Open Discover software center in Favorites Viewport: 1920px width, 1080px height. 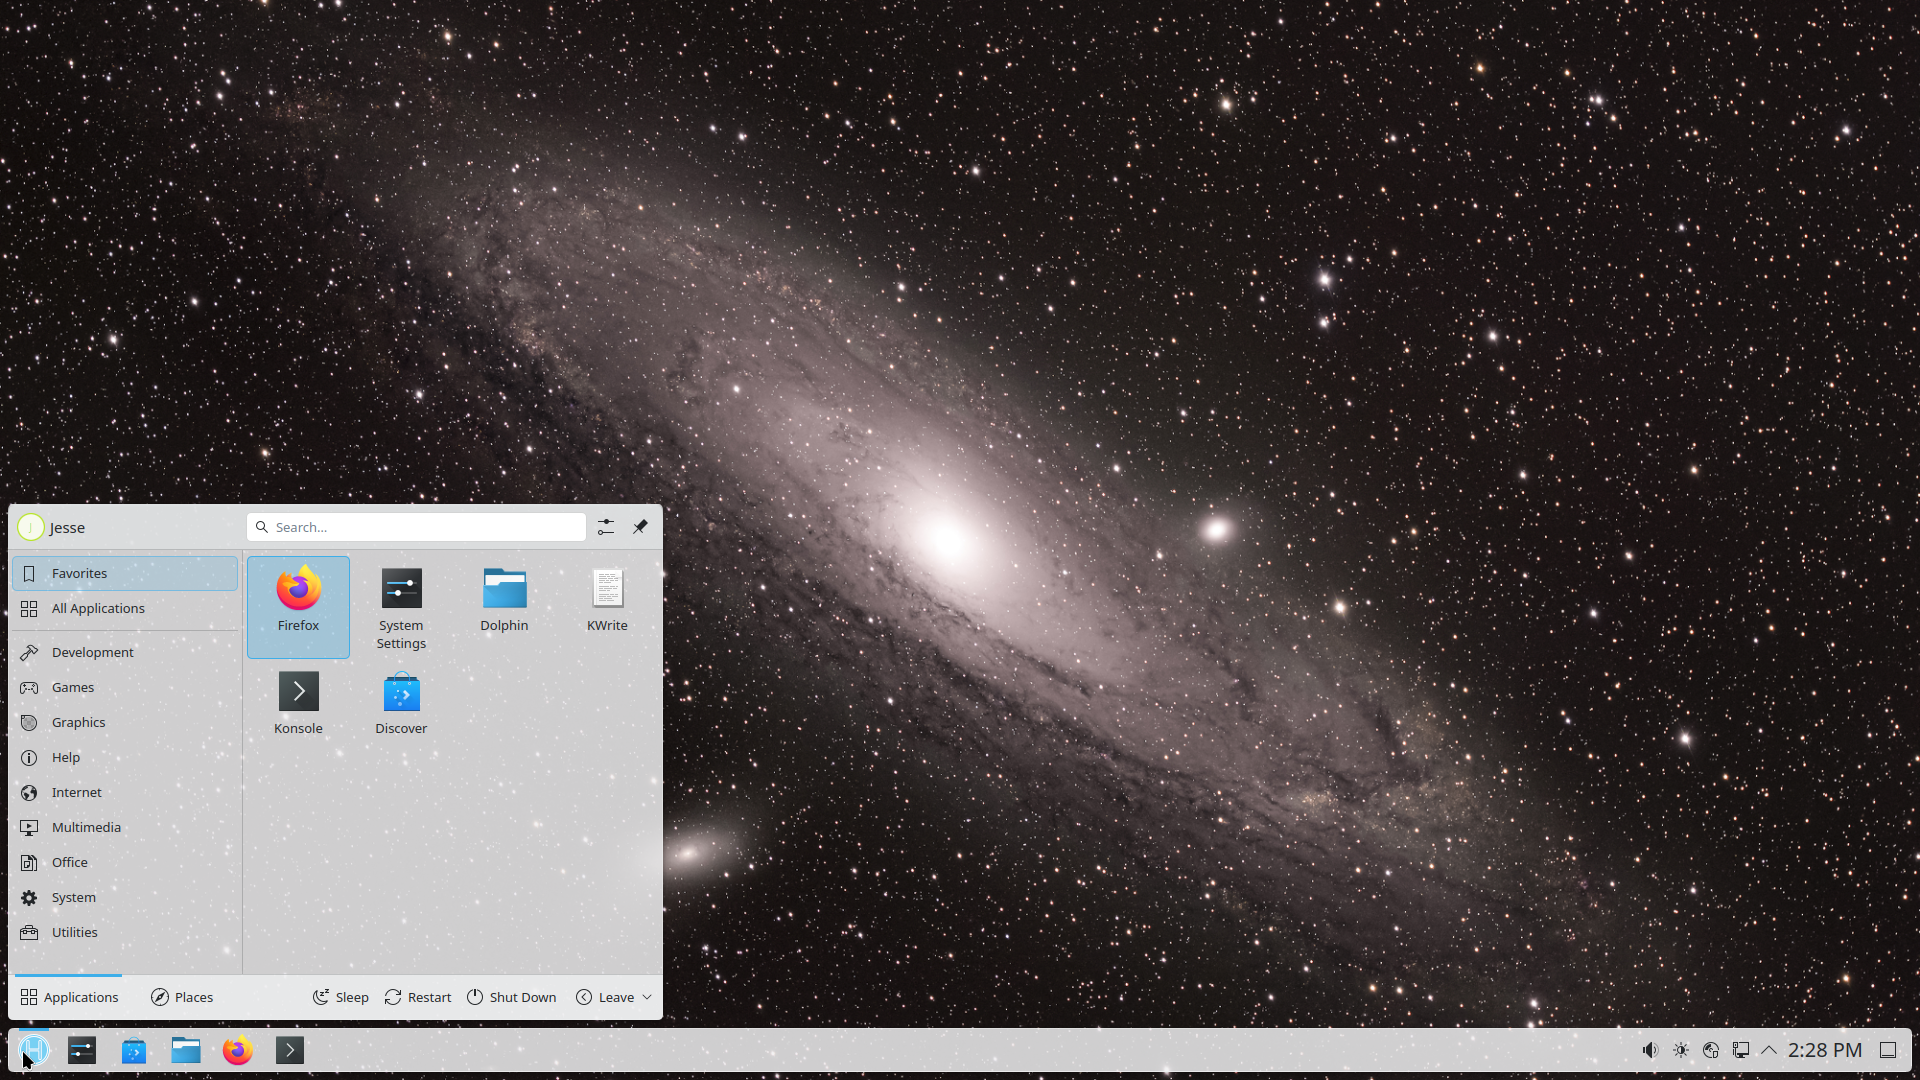[x=401, y=709]
